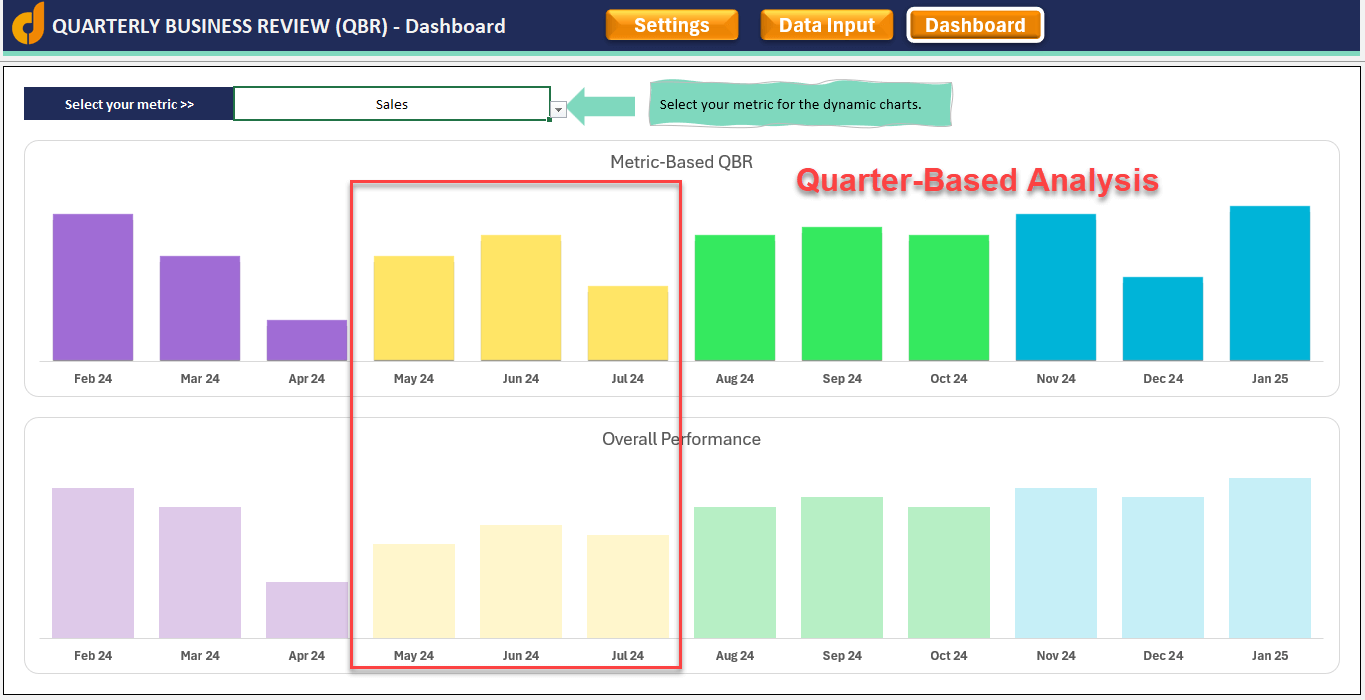Click the Overall Performance chart title
Image resolution: width=1365 pixels, height=700 pixels.
681,438
